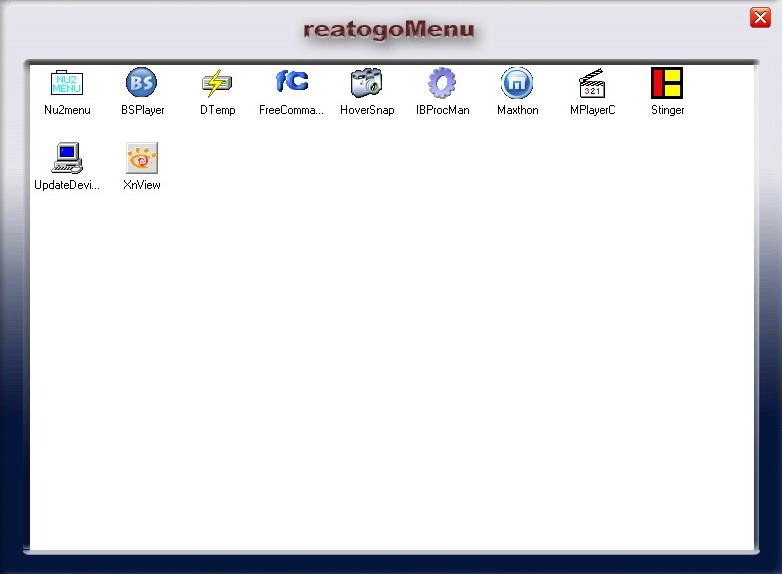Select the "Nu2menu" label text
Image resolution: width=782 pixels, height=574 pixels.
point(67,110)
